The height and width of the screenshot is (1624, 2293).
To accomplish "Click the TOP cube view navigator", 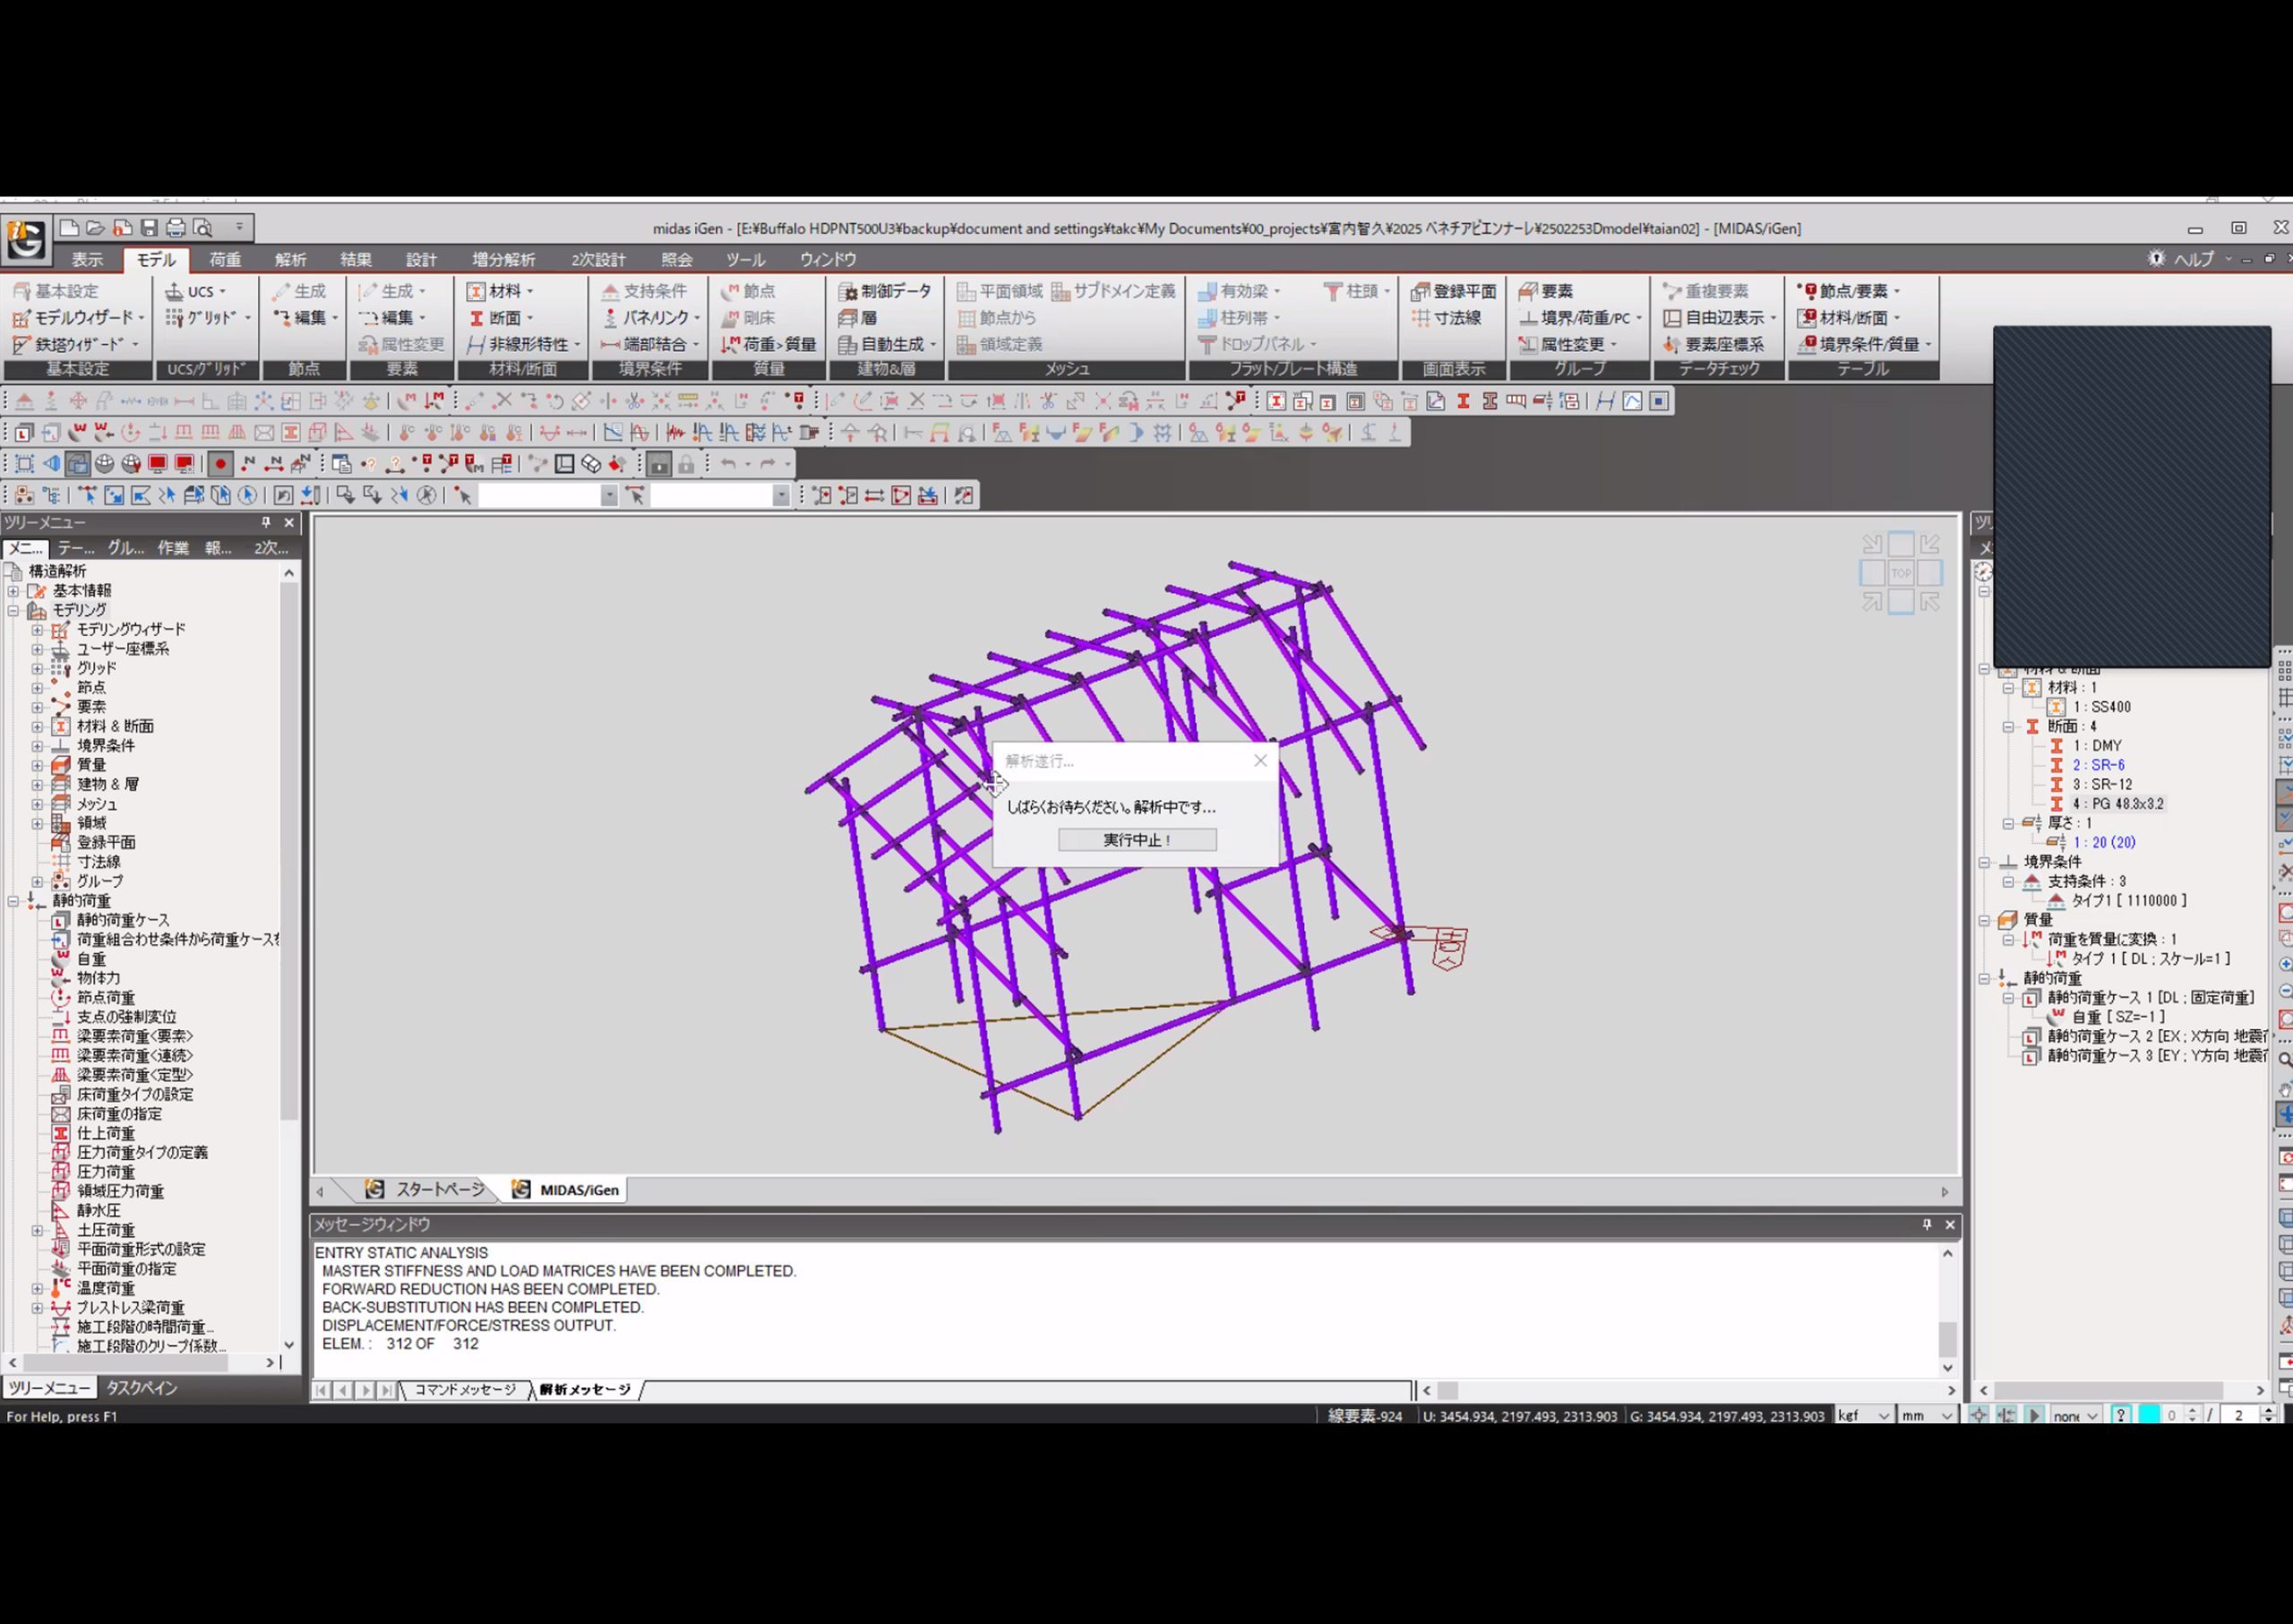I will (x=1901, y=573).
